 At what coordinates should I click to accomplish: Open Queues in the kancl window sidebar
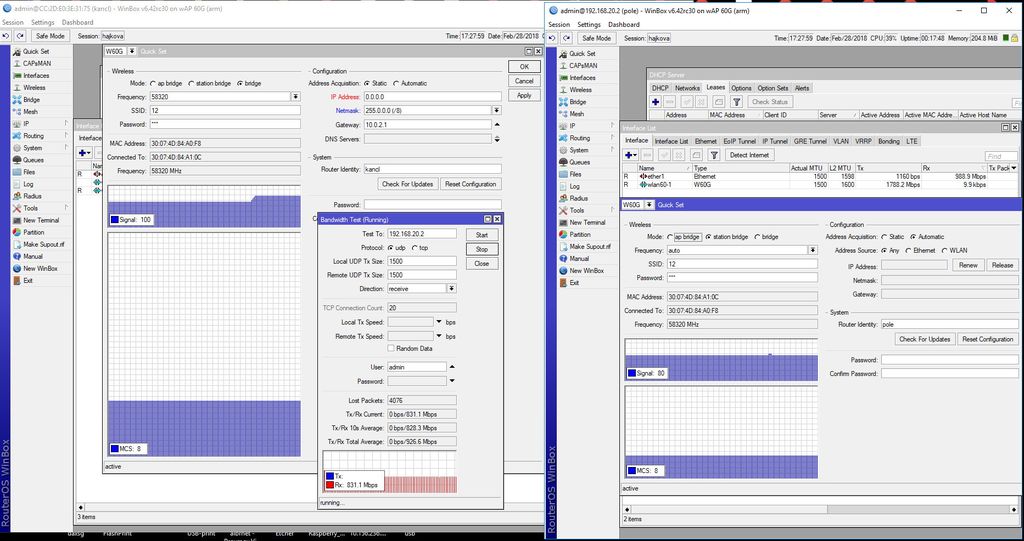33,160
